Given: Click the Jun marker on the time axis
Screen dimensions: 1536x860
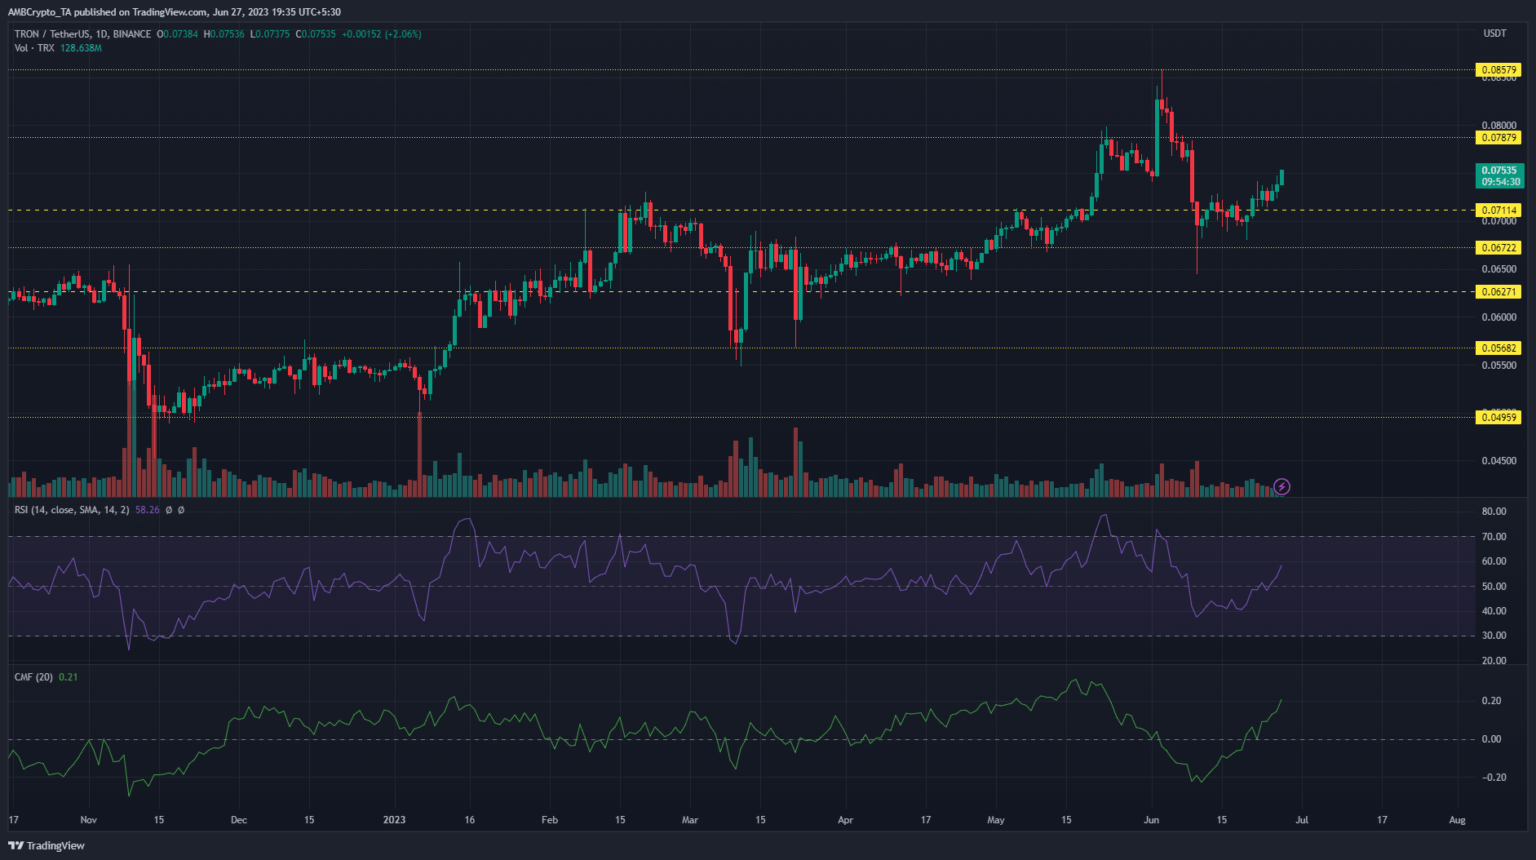Looking at the screenshot, I should (1151, 820).
